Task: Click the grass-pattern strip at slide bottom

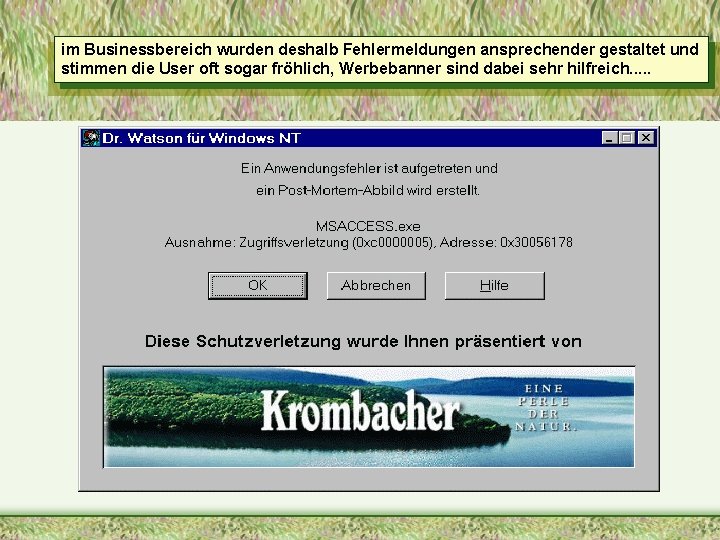Action: (x=360, y=528)
